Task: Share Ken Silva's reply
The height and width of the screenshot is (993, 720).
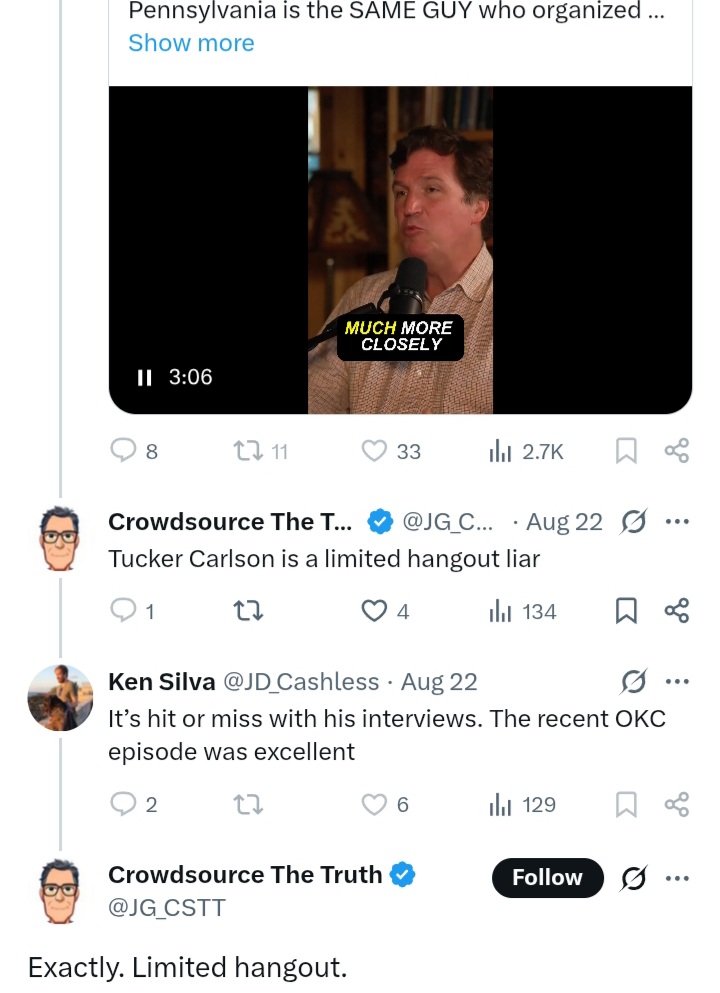Action: [x=677, y=804]
